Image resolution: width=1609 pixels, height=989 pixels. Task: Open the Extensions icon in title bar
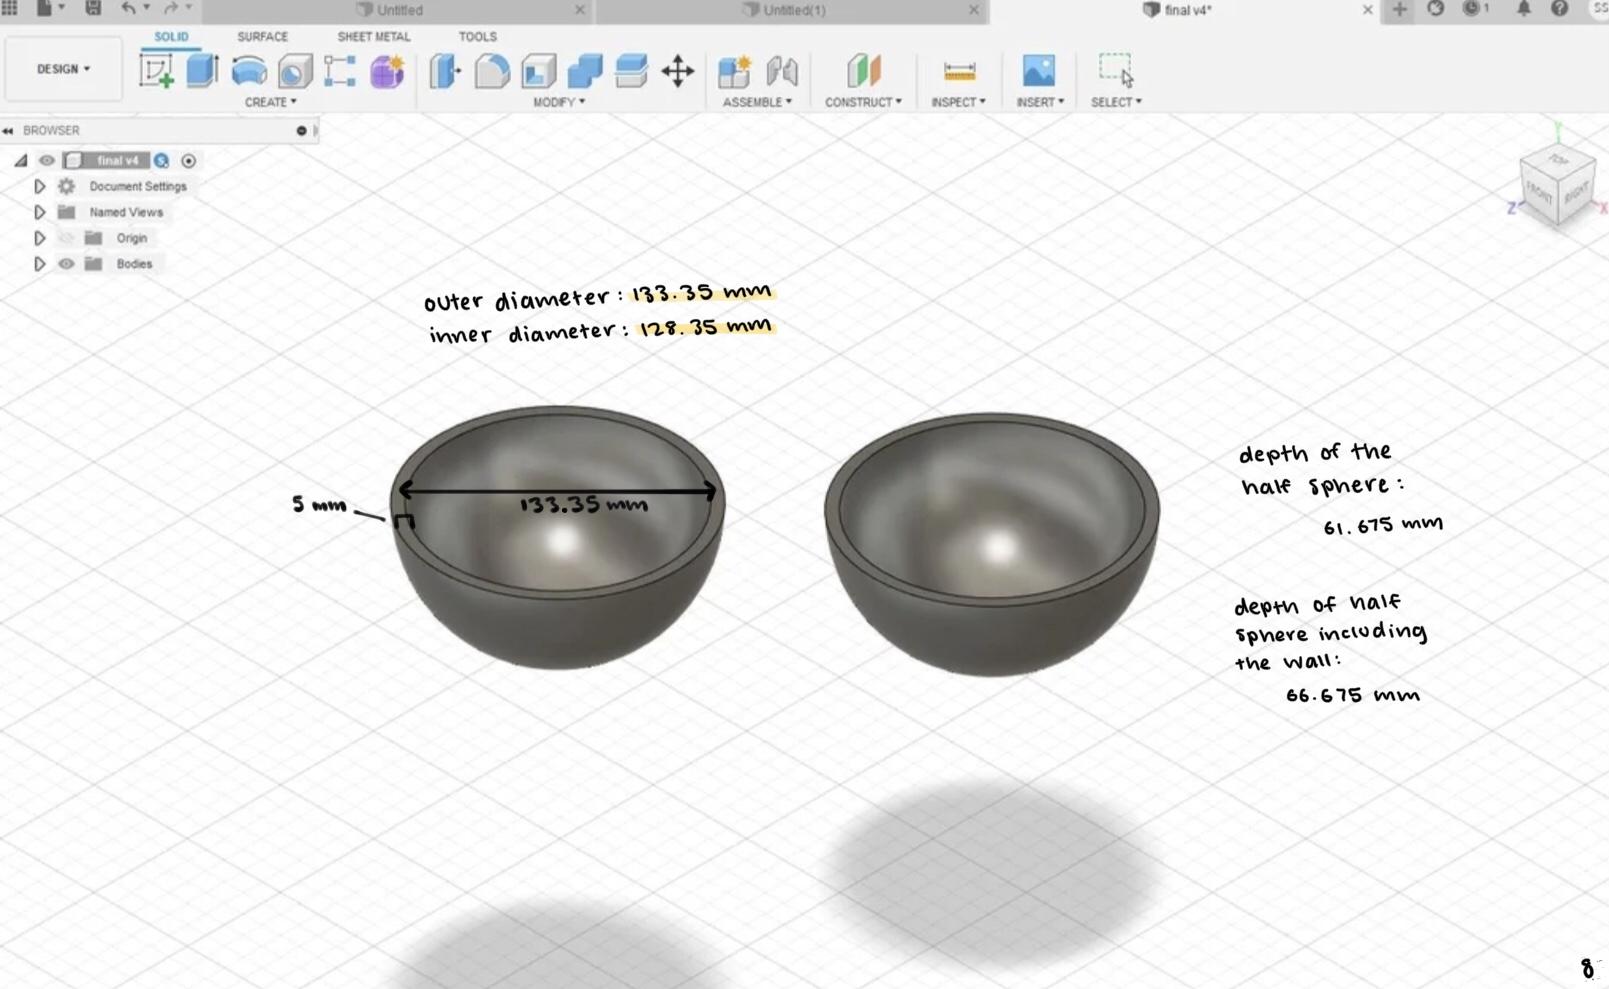tap(1436, 9)
